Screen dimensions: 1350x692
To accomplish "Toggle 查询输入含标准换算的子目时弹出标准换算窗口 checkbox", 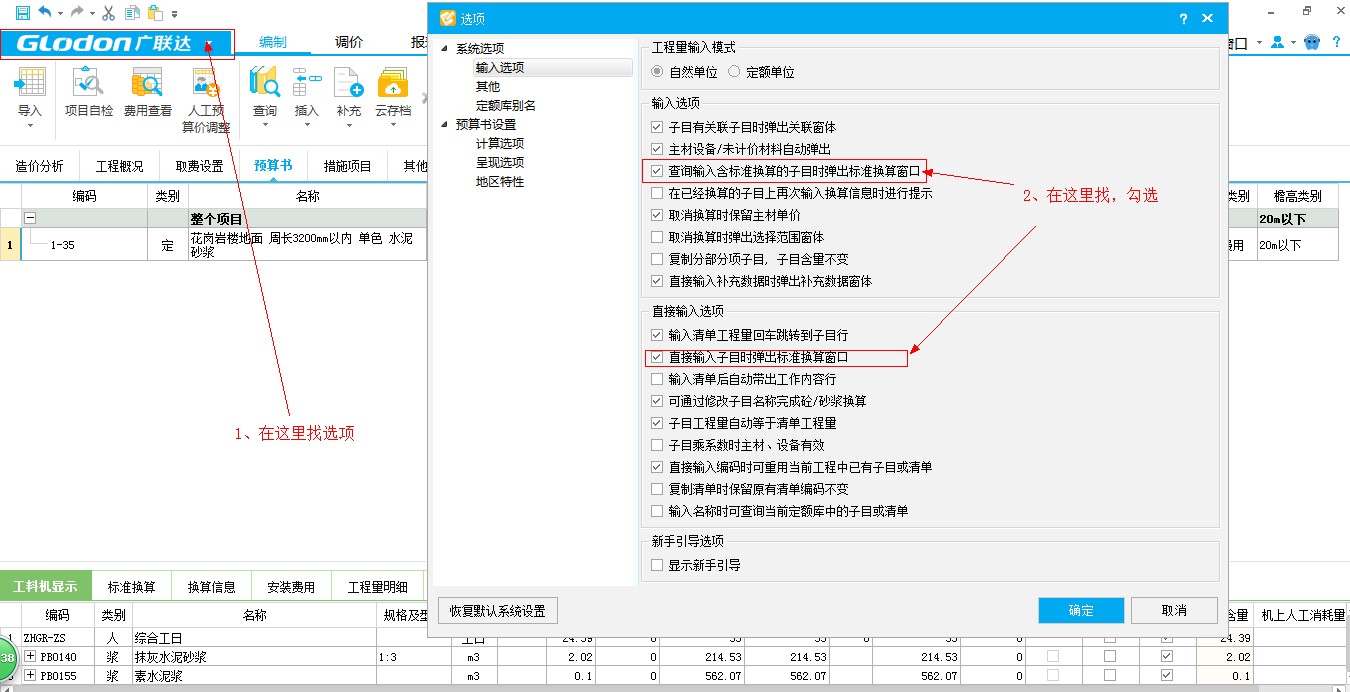I will [657, 171].
